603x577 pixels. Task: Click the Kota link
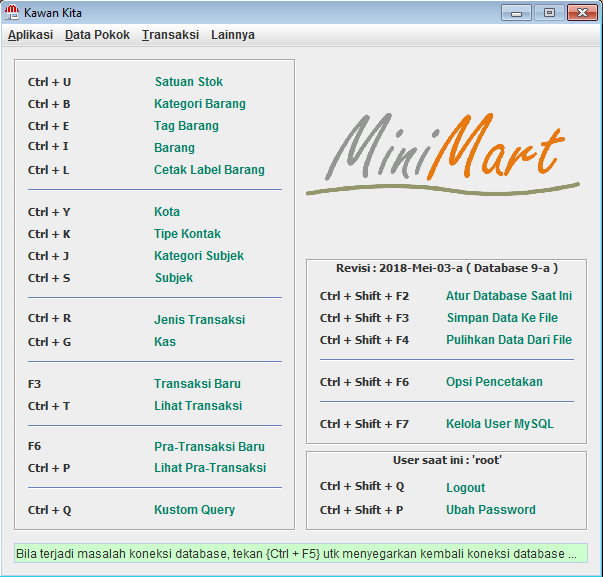[x=167, y=212]
